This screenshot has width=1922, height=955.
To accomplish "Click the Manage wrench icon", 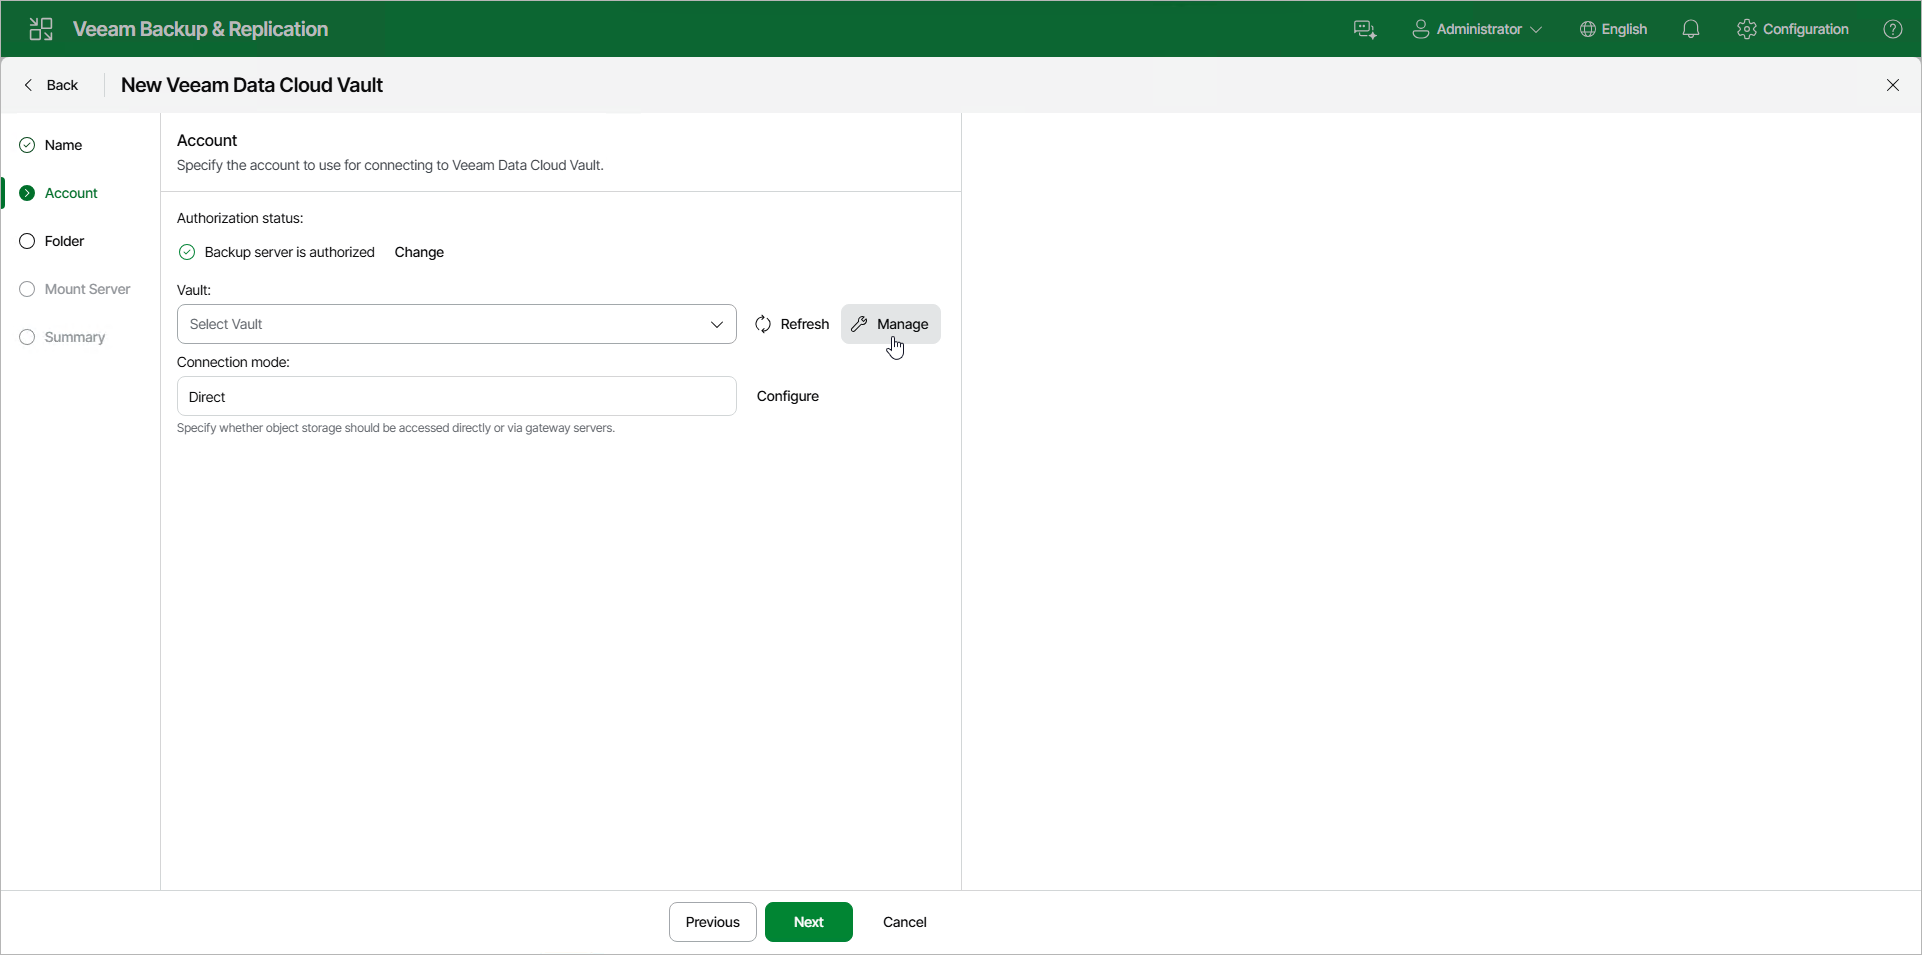I will pyautogui.click(x=859, y=324).
